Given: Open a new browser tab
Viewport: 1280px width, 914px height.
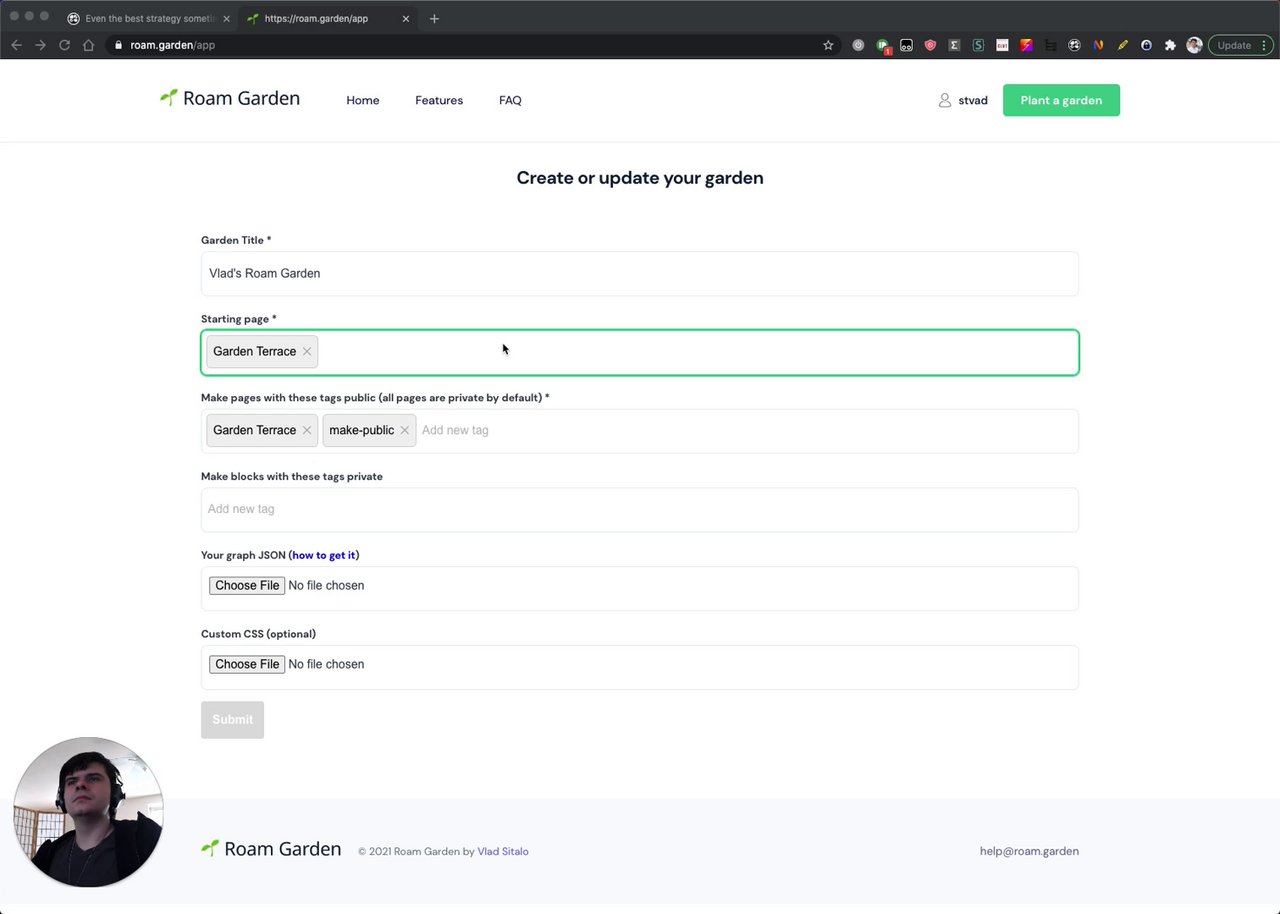Looking at the screenshot, I should (x=434, y=18).
